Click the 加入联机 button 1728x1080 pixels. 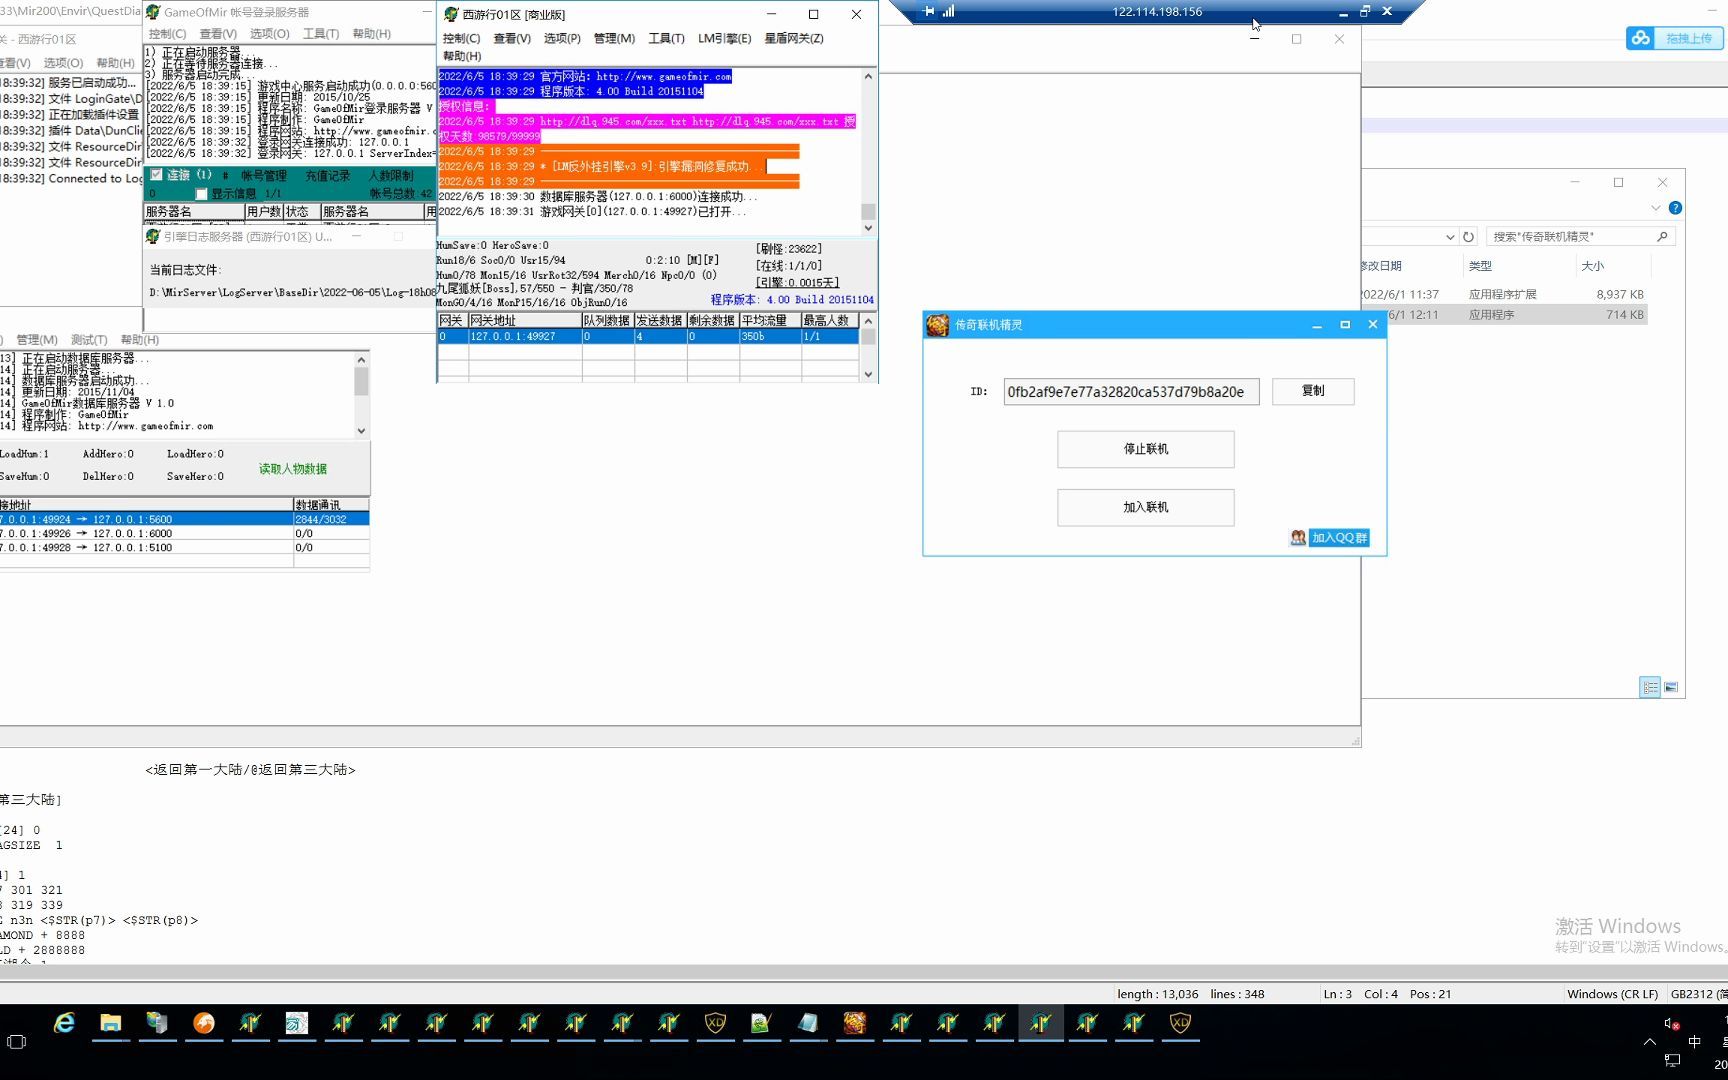(x=1145, y=507)
